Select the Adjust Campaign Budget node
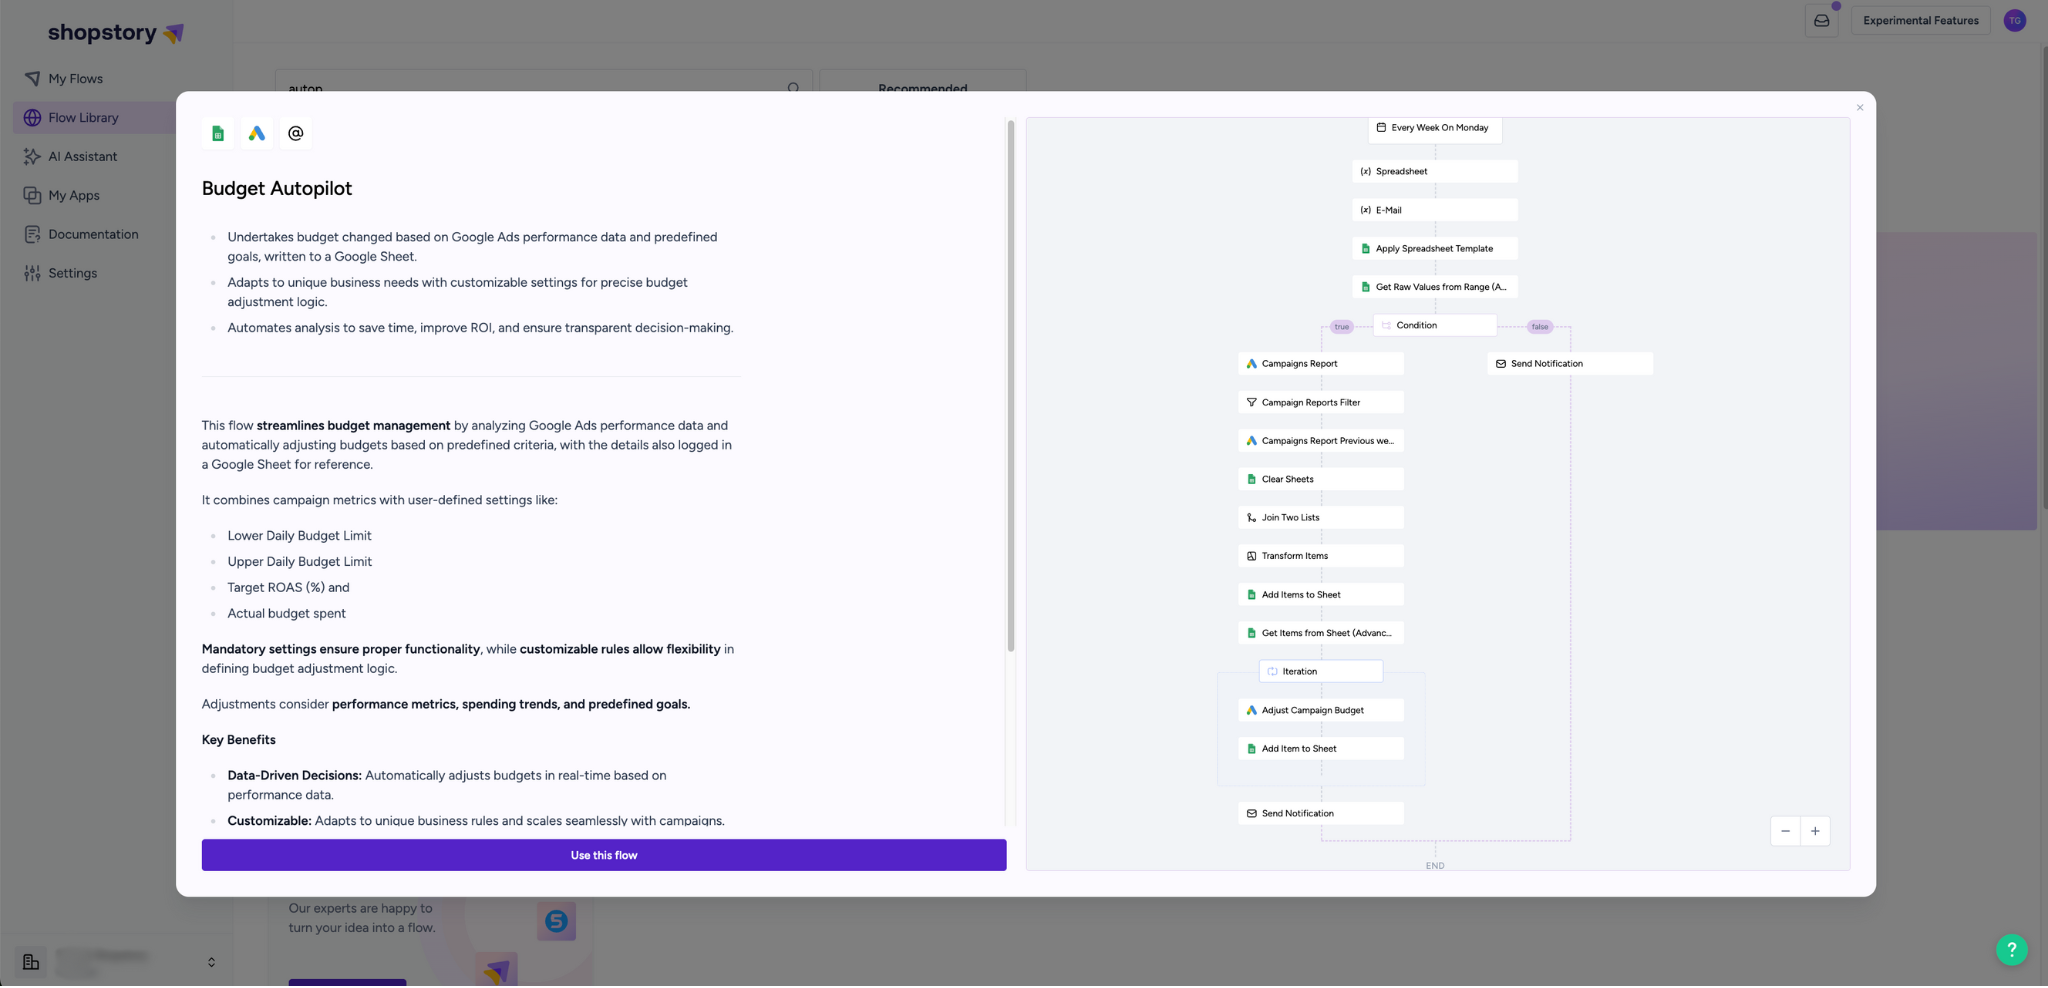This screenshot has width=2048, height=988. pyautogui.click(x=1321, y=711)
